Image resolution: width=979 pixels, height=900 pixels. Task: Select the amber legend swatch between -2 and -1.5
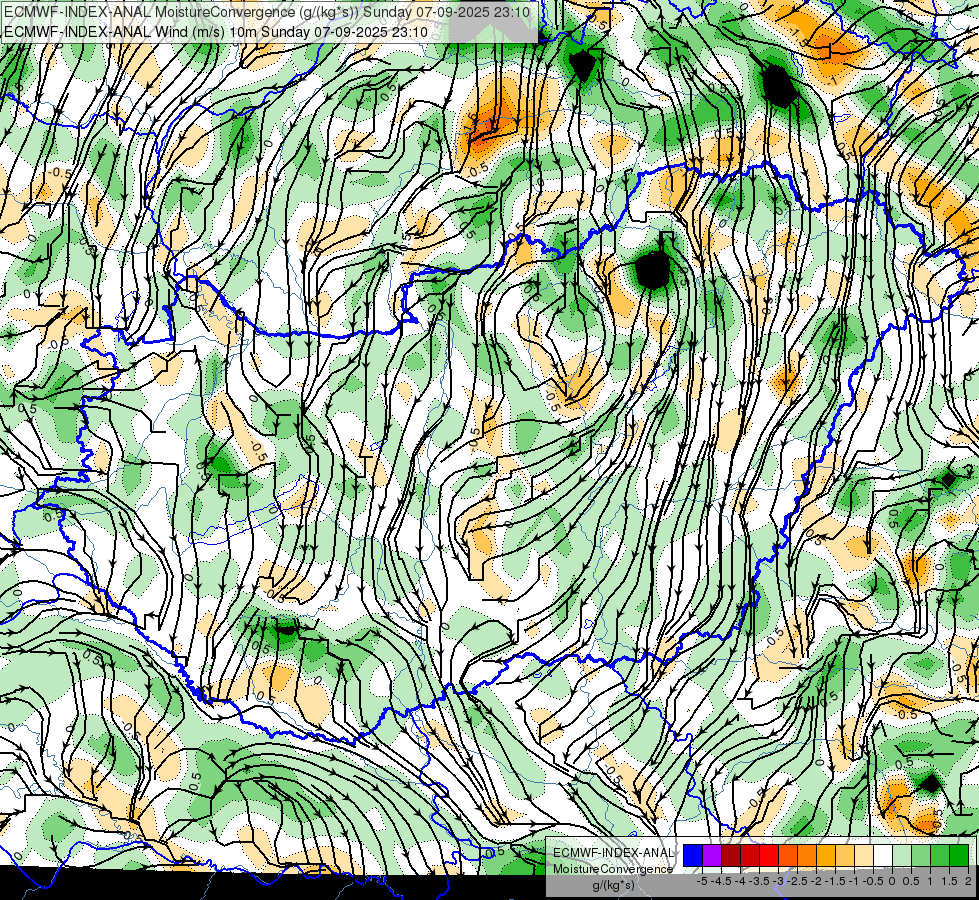tap(826, 856)
